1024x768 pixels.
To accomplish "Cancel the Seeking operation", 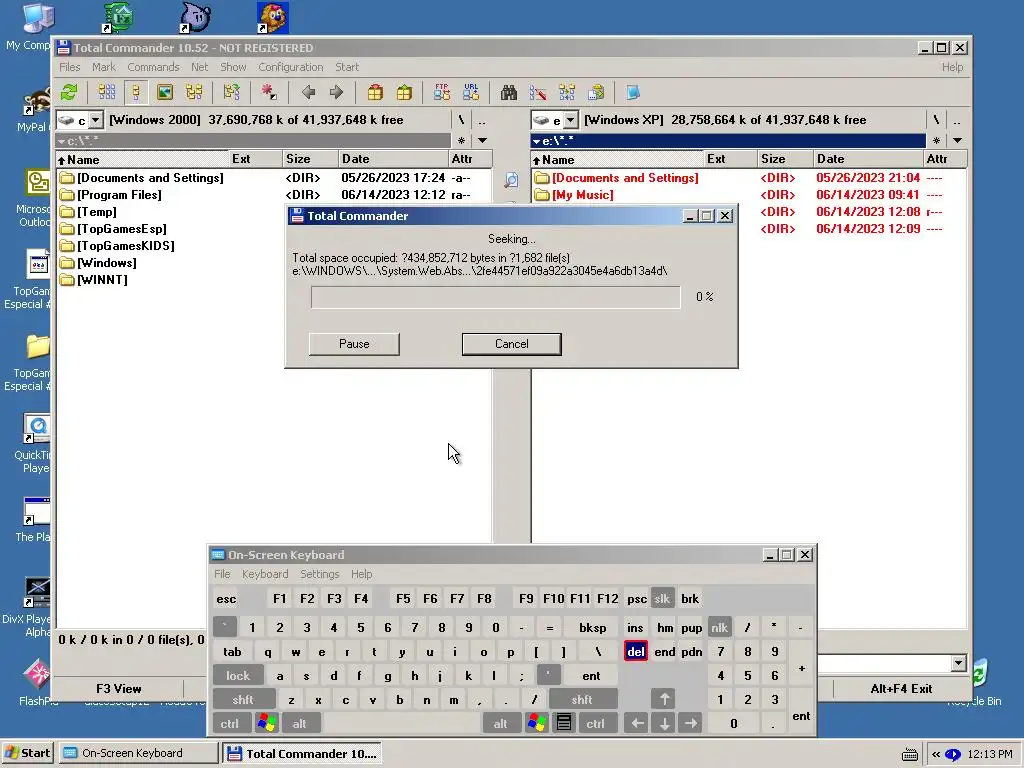I will point(511,344).
